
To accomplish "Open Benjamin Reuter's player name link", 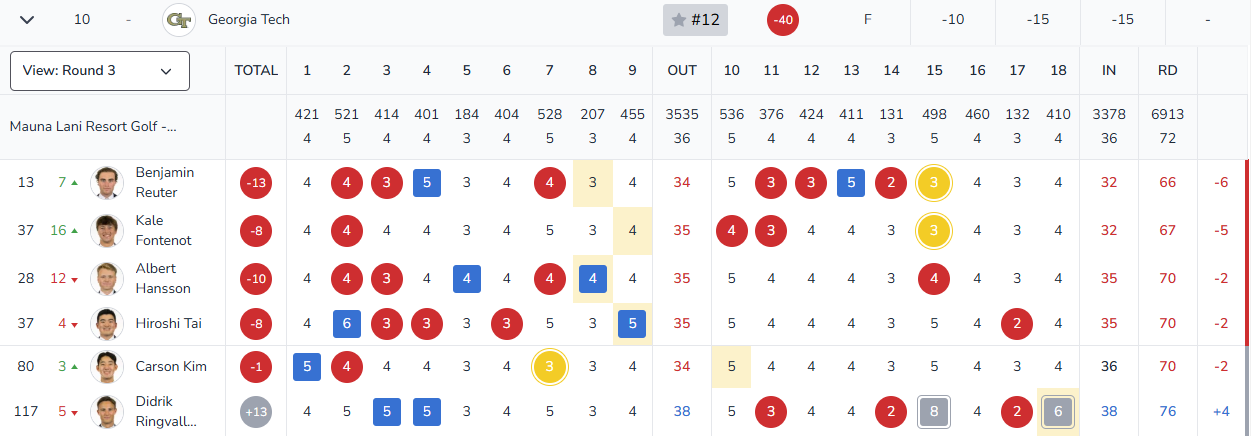I will coord(165,183).
